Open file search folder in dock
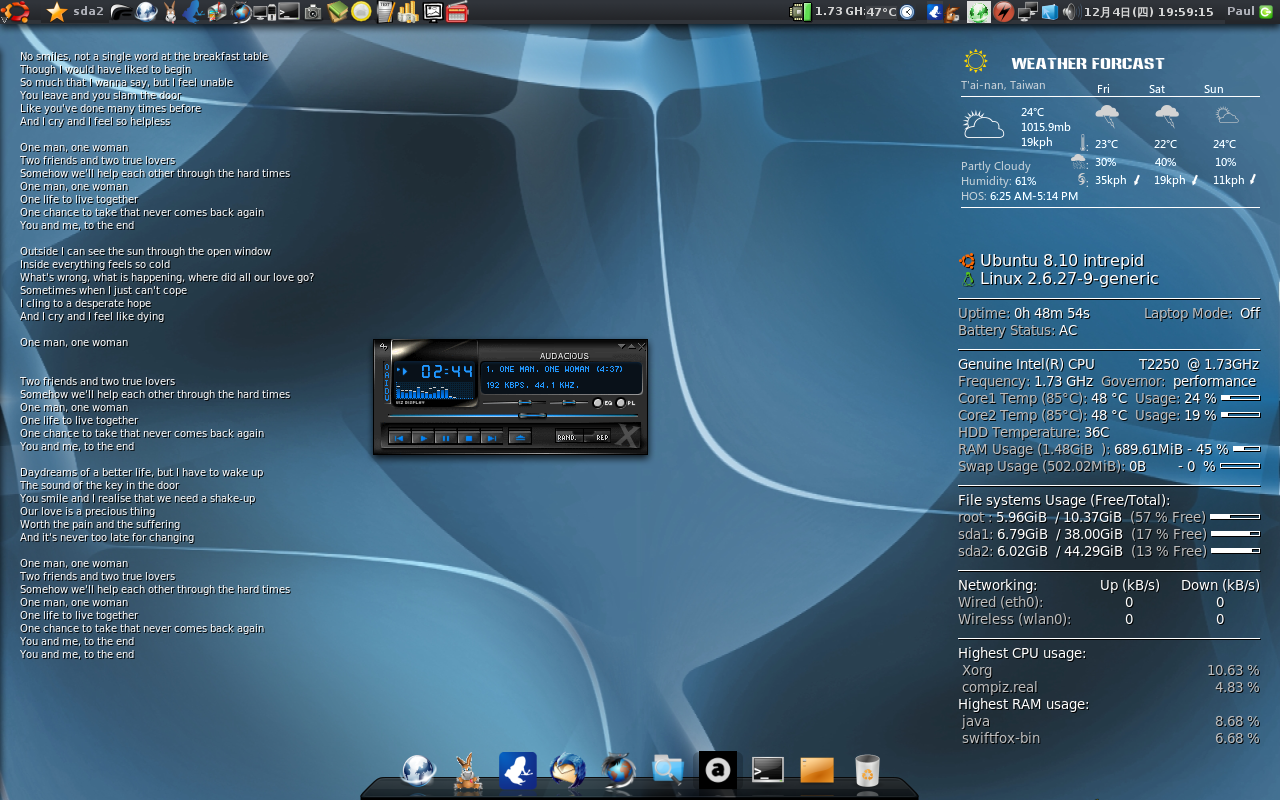 667,770
